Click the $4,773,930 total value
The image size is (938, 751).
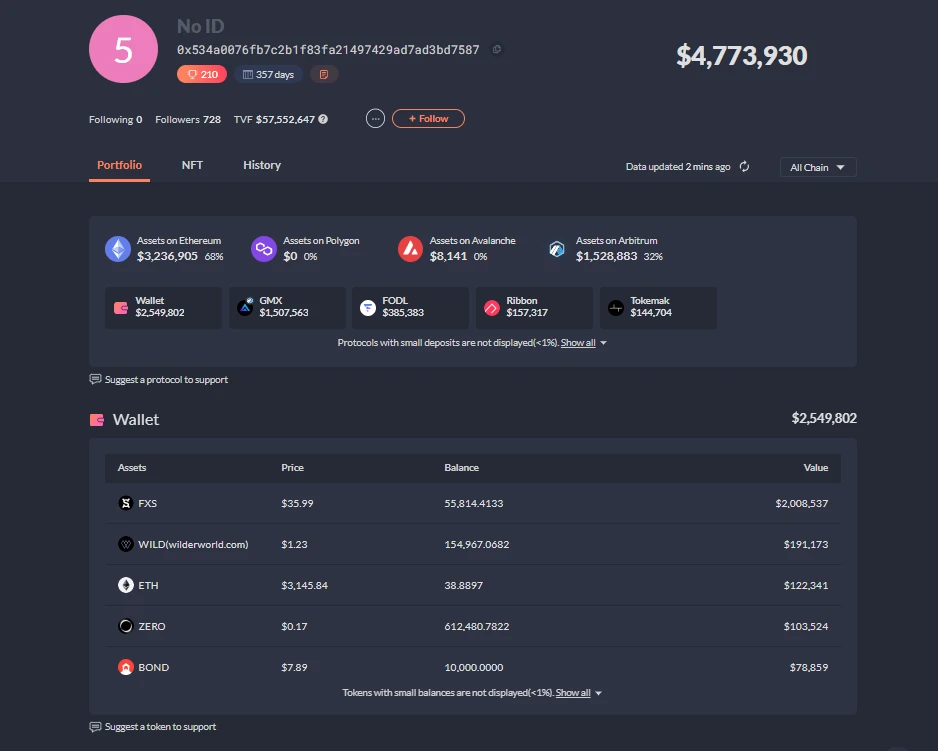coord(742,56)
